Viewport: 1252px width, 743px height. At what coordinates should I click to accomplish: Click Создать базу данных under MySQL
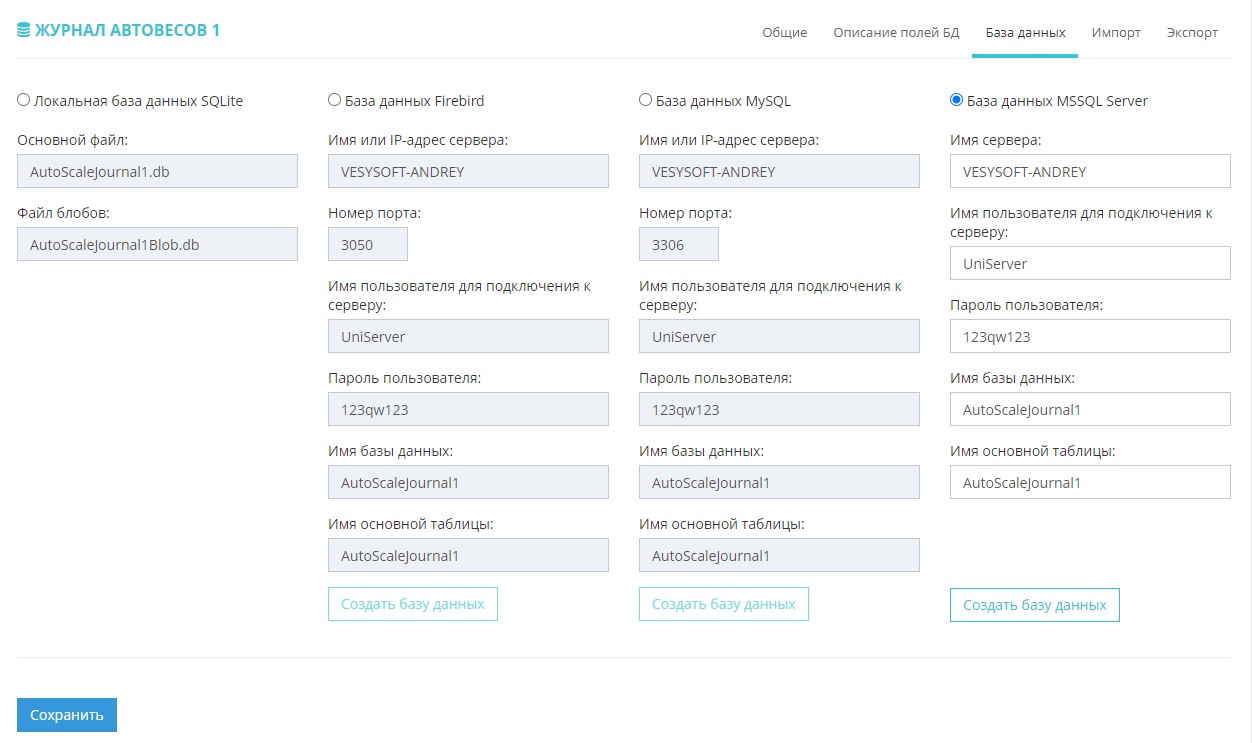pyautogui.click(x=723, y=604)
